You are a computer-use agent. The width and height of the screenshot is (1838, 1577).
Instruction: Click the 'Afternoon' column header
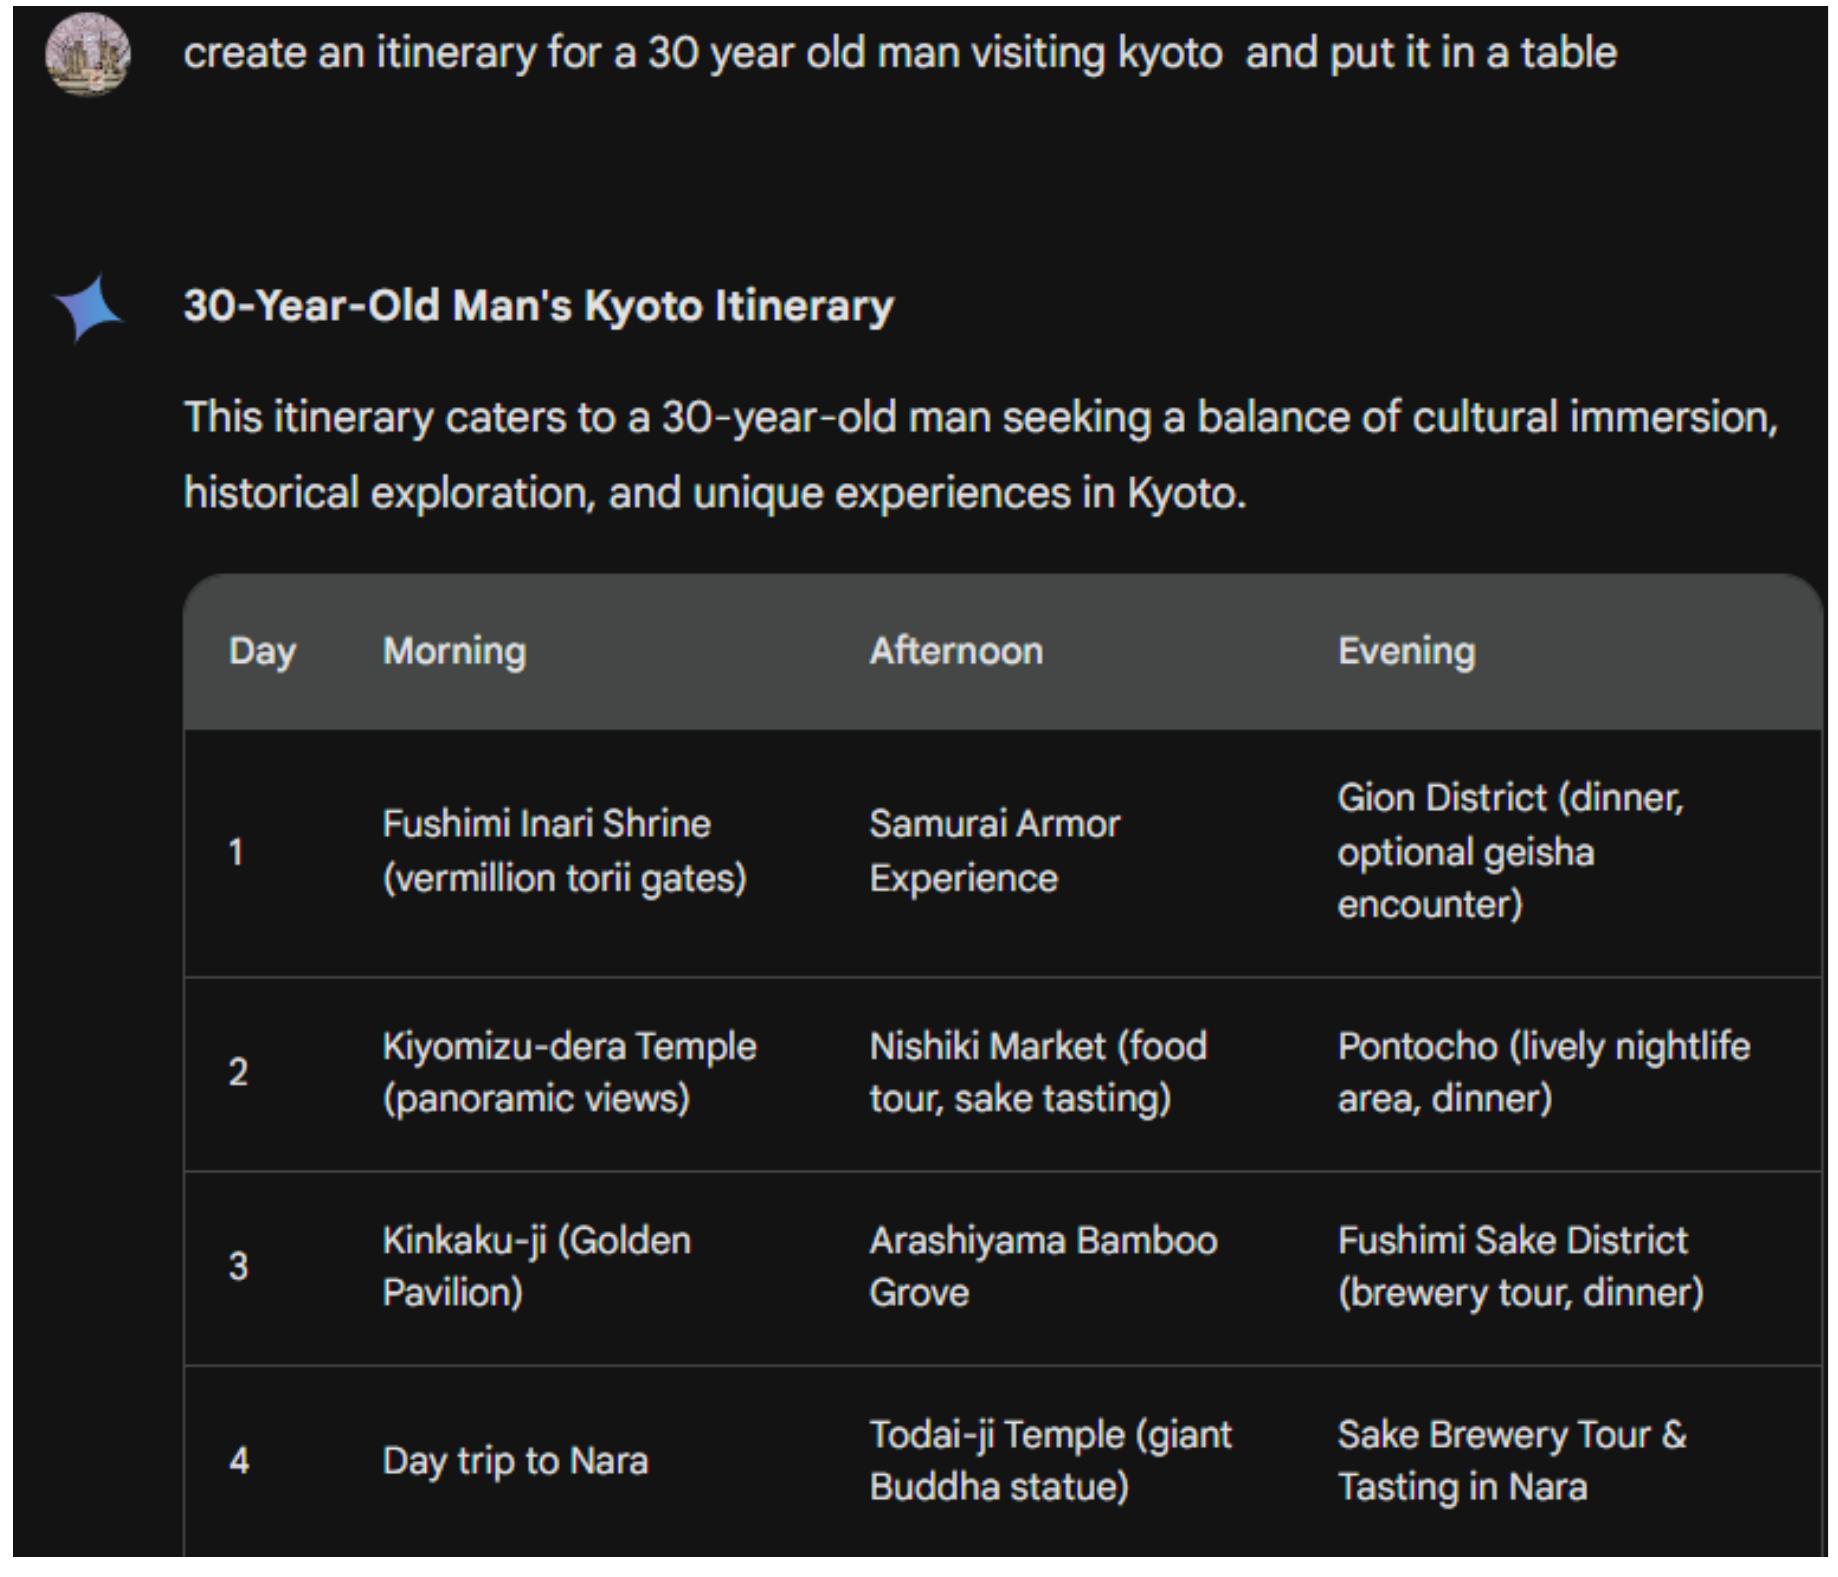(x=955, y=651)
